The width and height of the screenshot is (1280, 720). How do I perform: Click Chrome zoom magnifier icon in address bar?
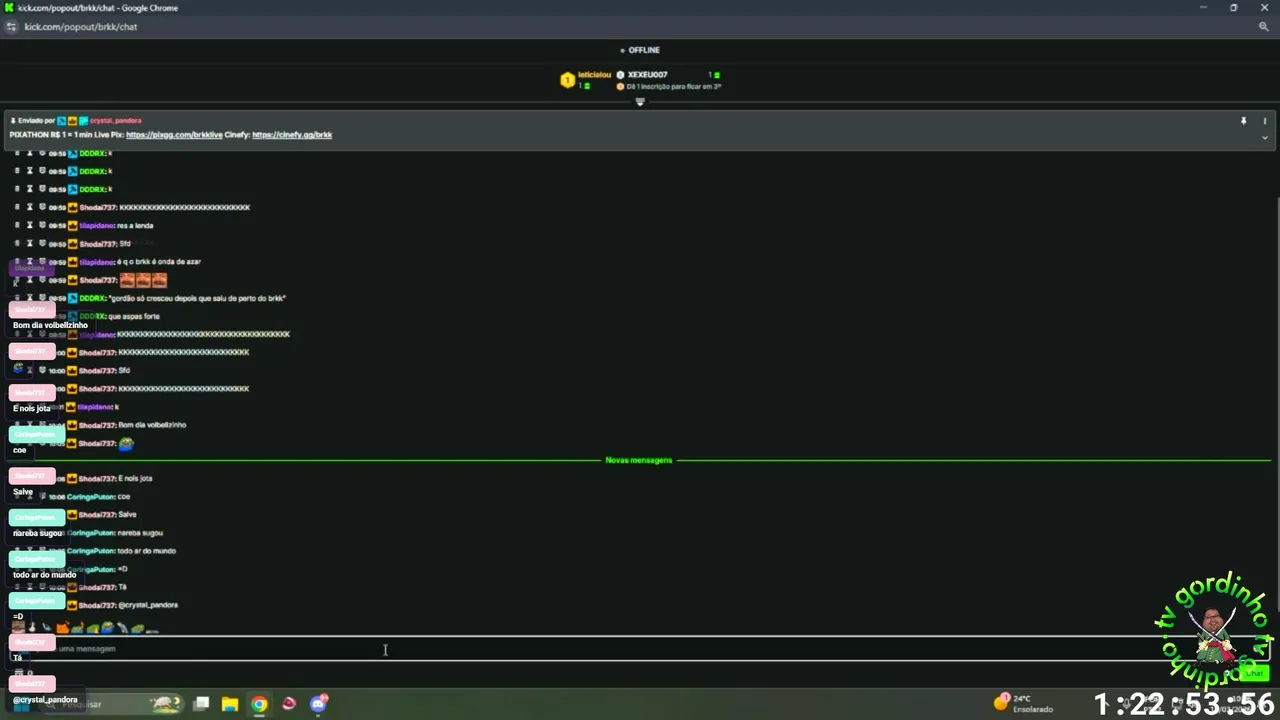click(x=1264, y=27)
